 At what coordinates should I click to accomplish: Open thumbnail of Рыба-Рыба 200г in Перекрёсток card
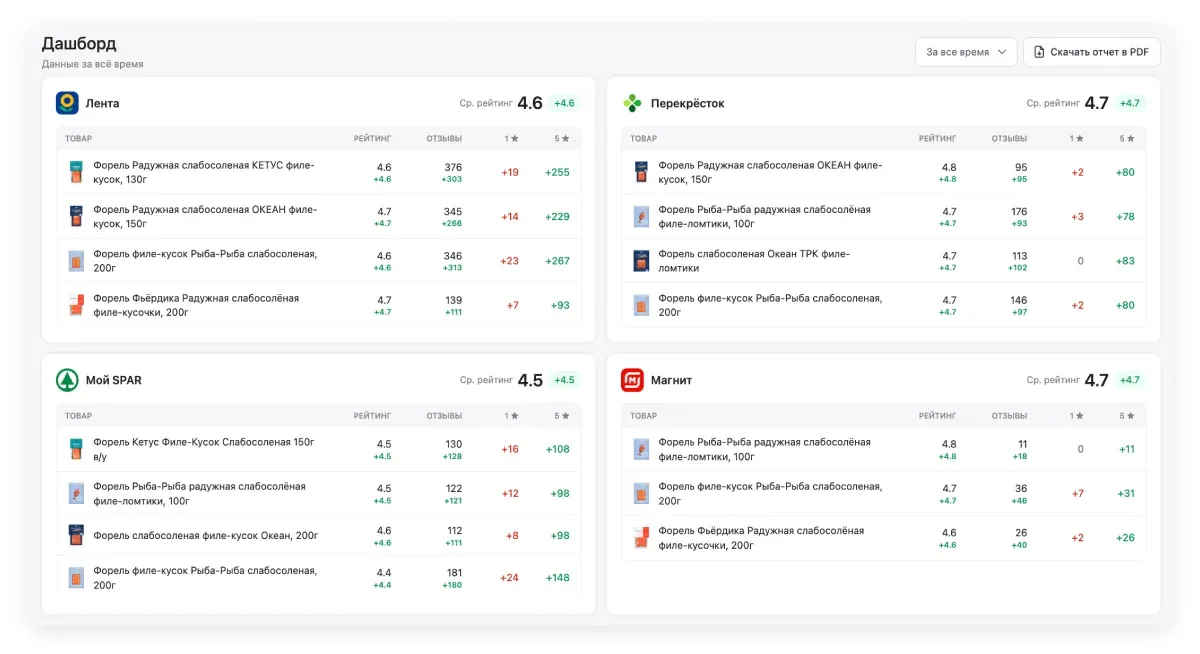tap(641, 305)
